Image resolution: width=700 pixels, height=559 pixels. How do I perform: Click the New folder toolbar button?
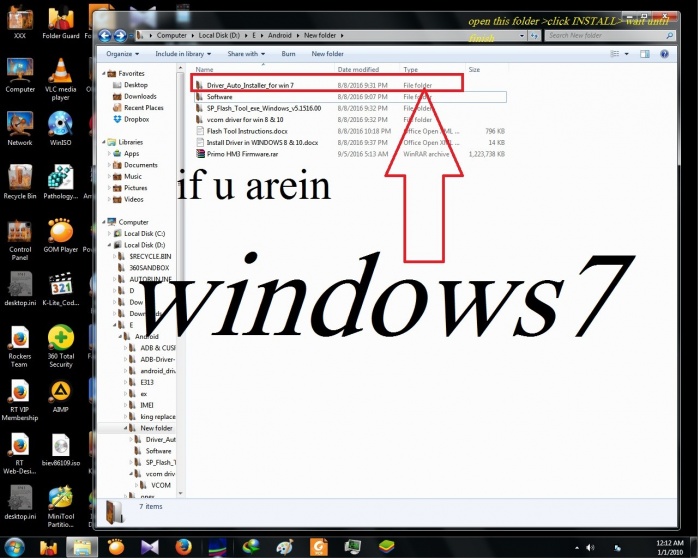[x=328, y=54]
